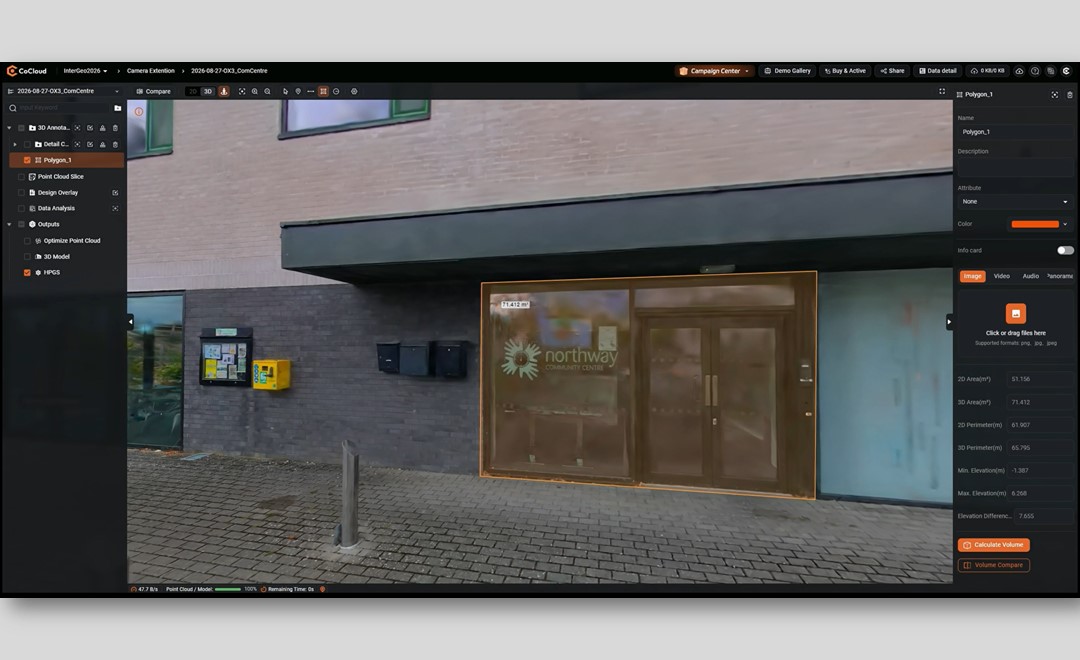Activate the walk mode toolbar icon
This screenshot has width=1080, height=660.
[224, 91]
